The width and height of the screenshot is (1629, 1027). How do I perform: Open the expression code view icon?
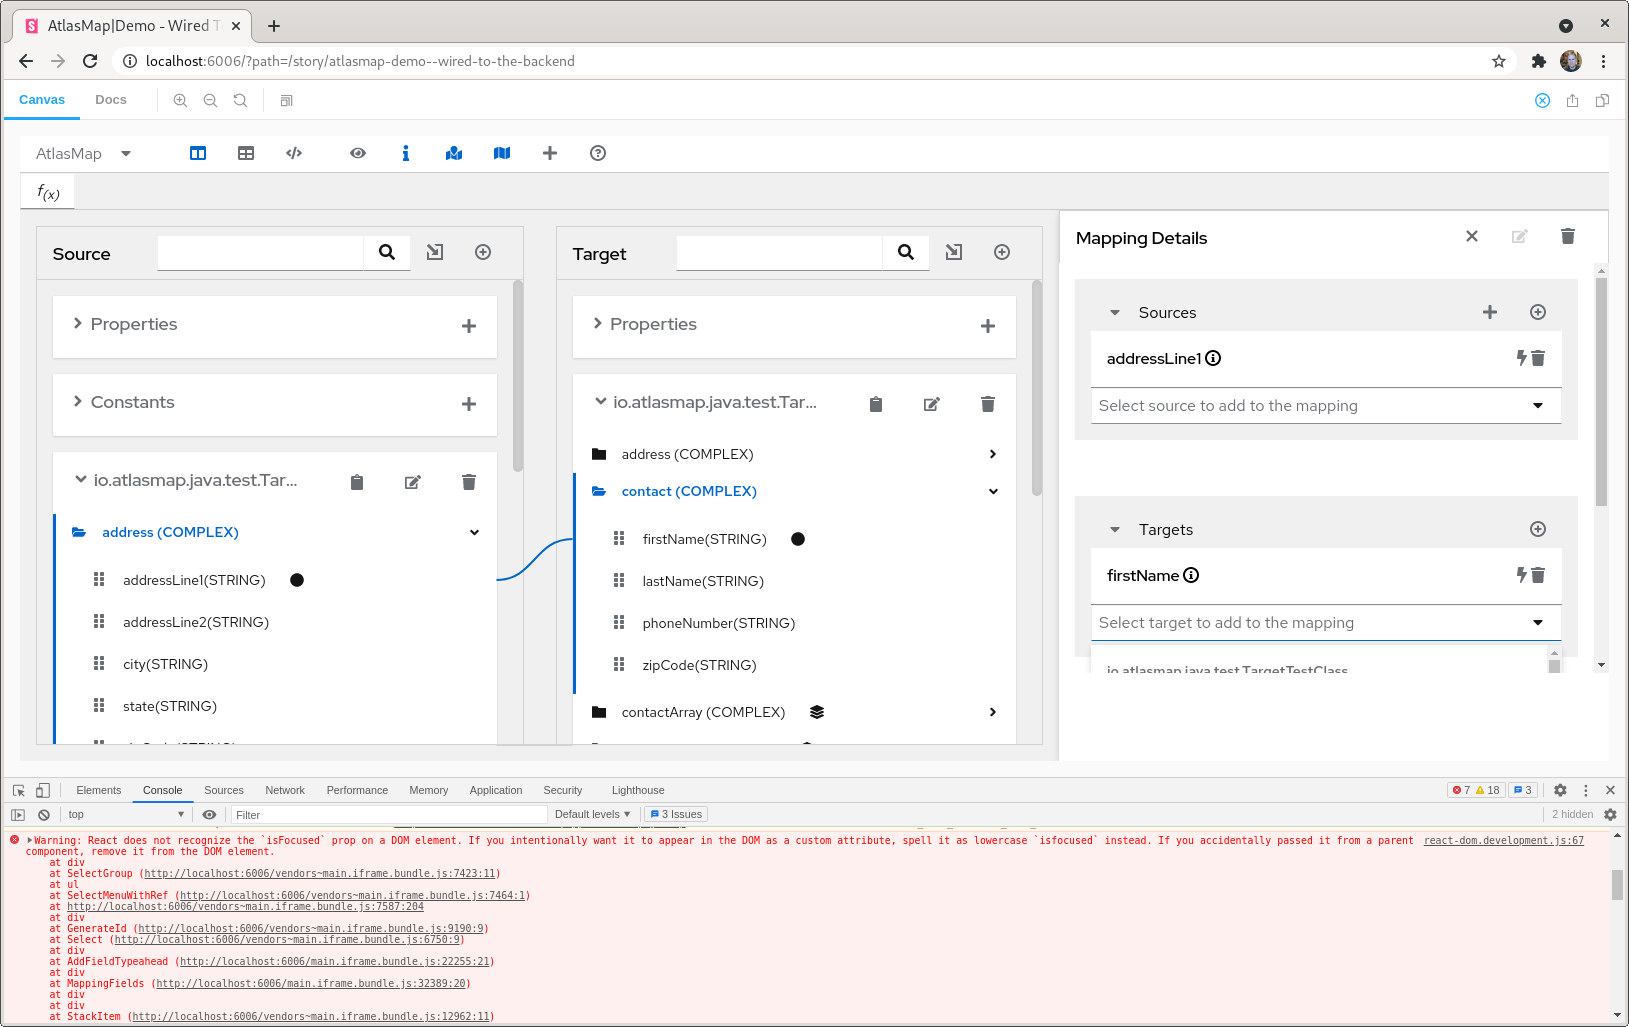[294, 153]
